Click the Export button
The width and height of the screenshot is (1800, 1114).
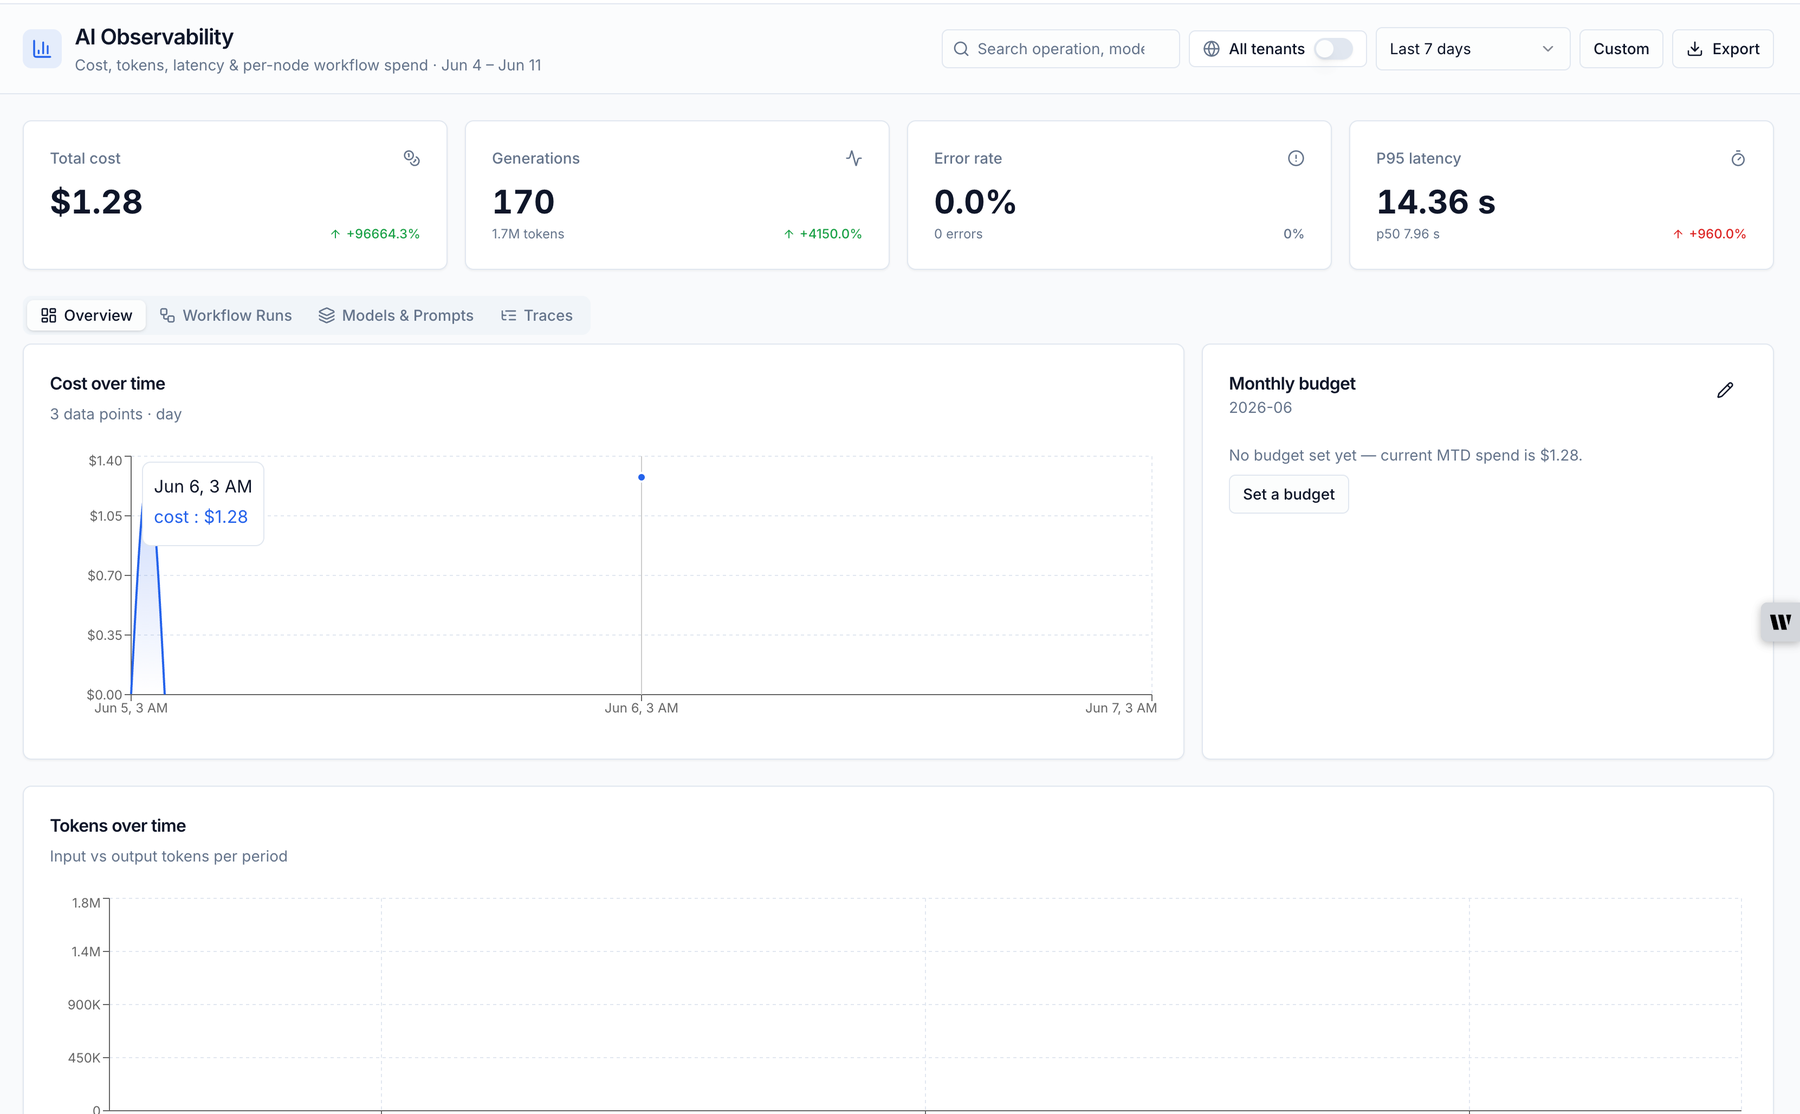(x=1722, y=49)
